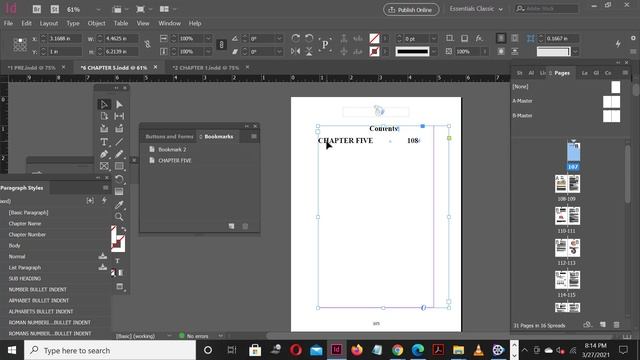Switch to the 1 PRE.indd document tab
Screen dimensions: 640x360
31,68
